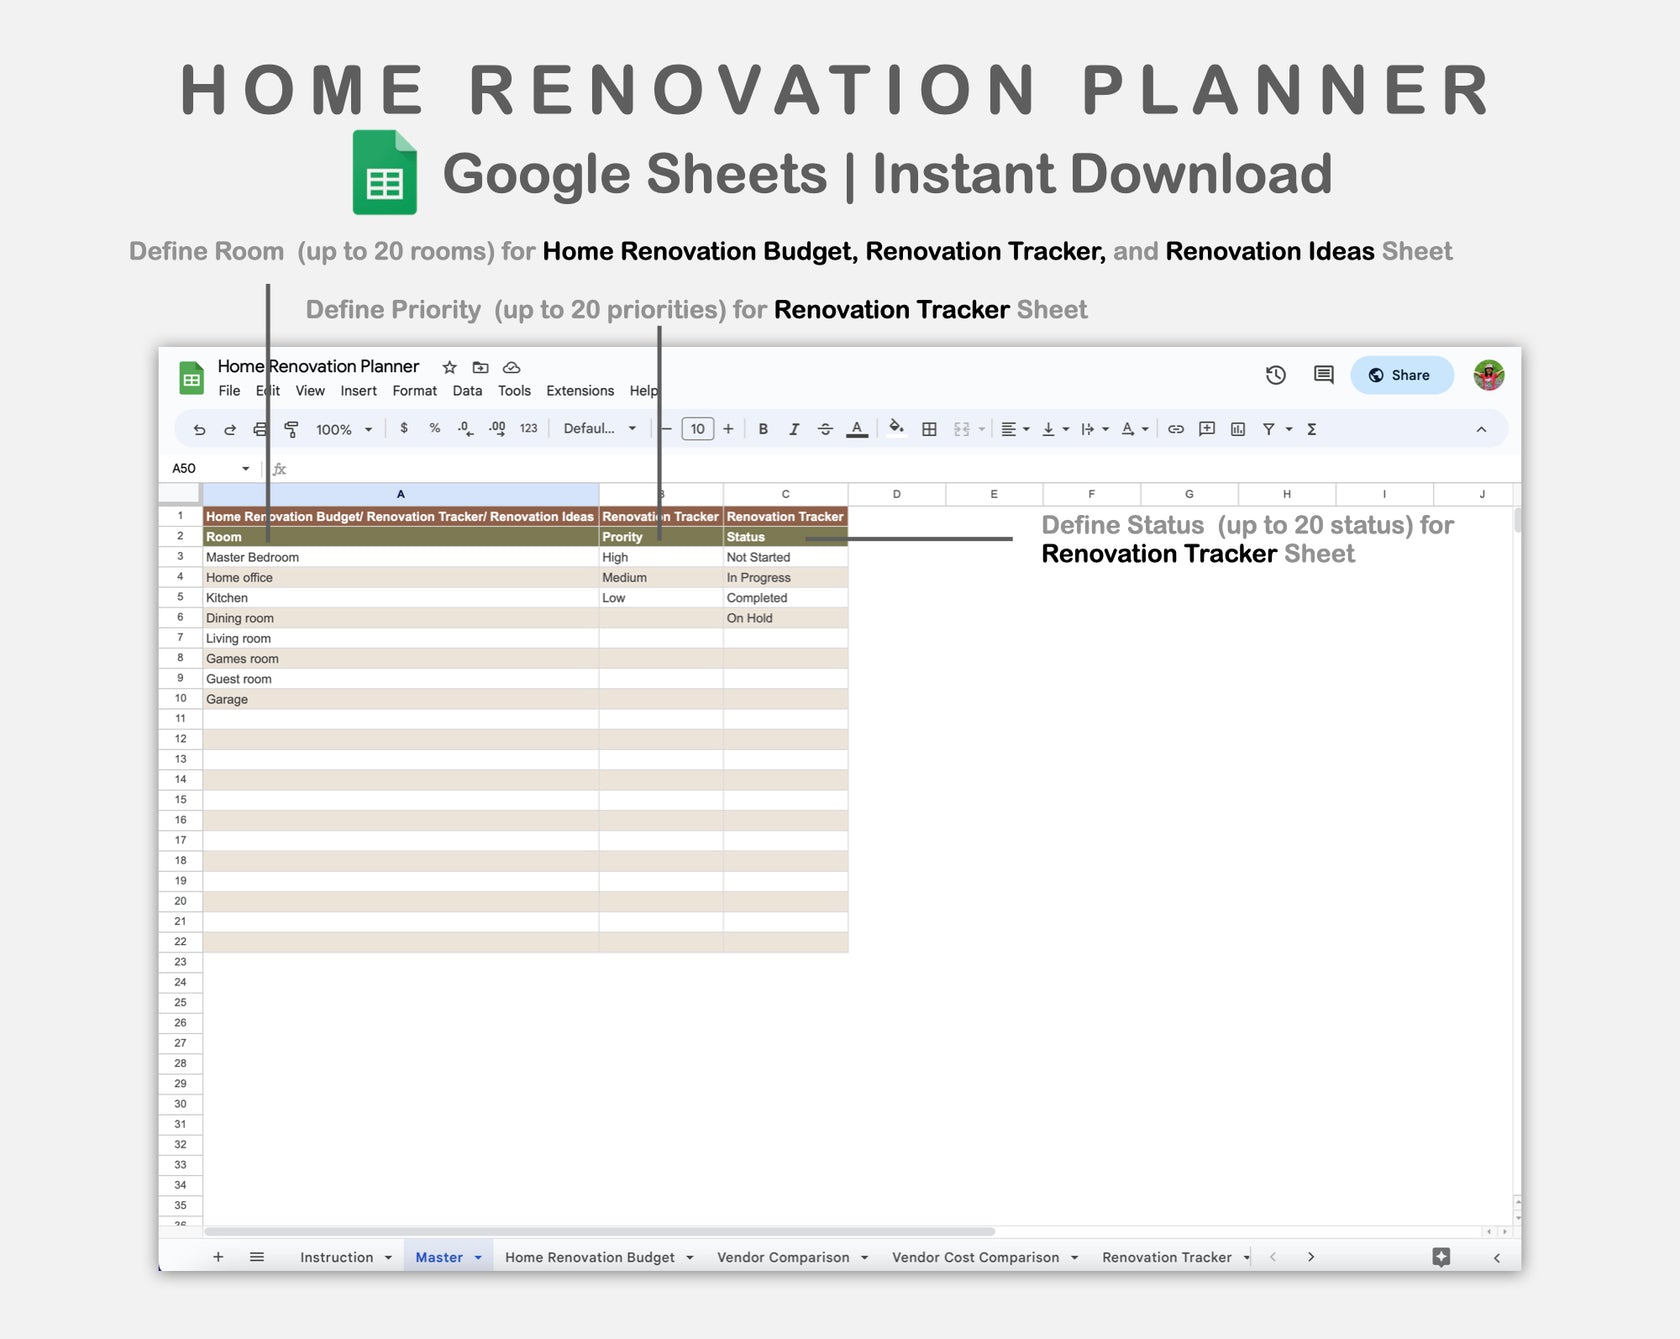
Task: Open the font size zoom dropdown showing 100%
Action: point(340,428)
